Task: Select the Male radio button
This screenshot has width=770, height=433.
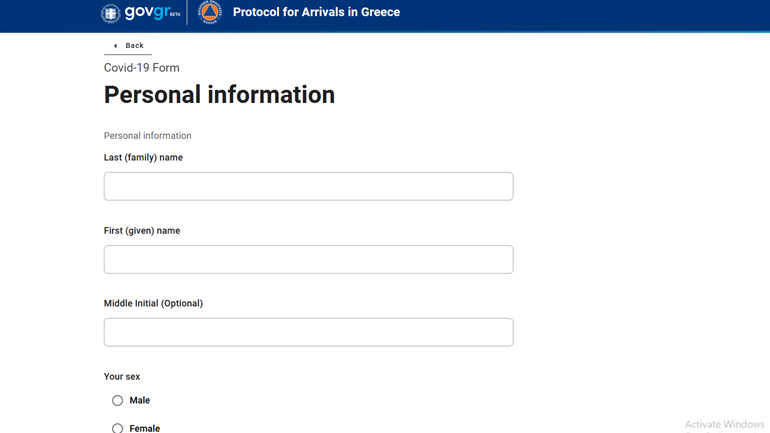Action: pos(118,400)
